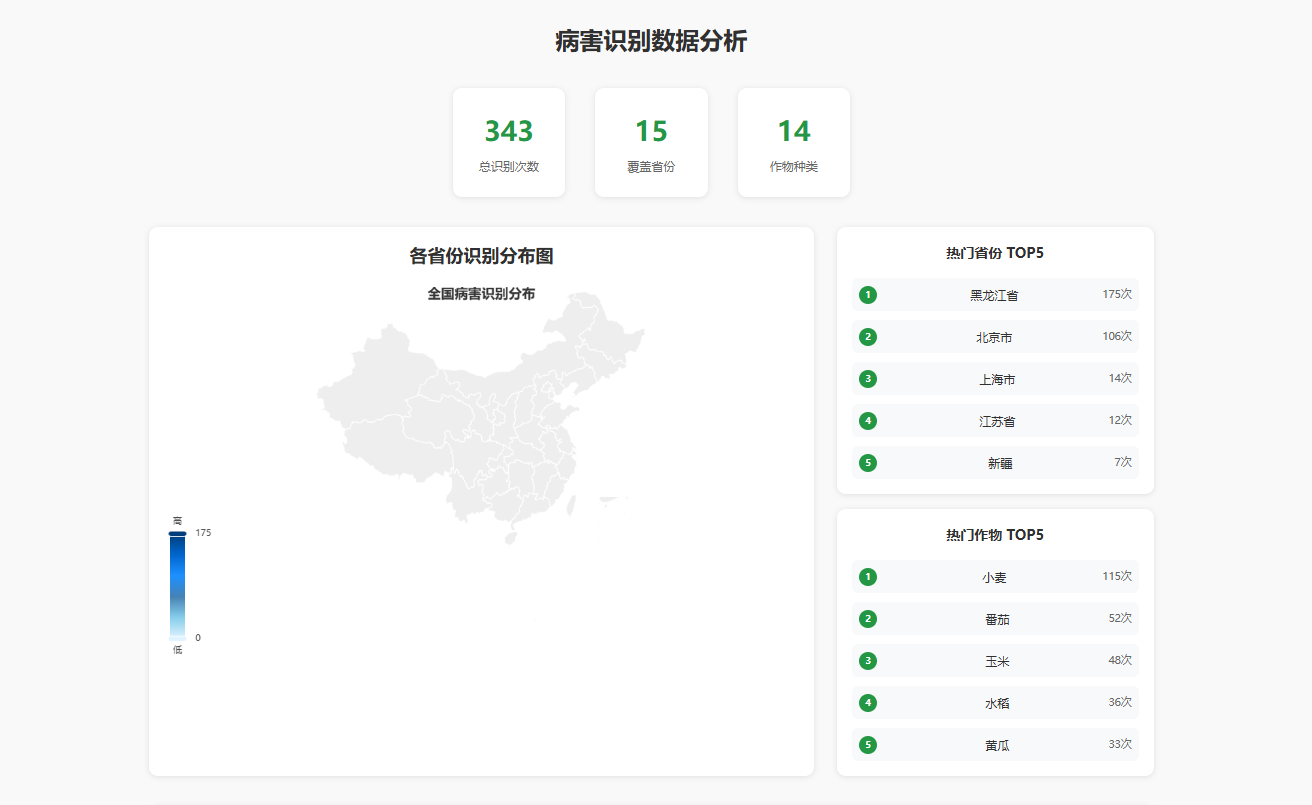Click the 全国病害识别分布 chart title

point(481,294)
